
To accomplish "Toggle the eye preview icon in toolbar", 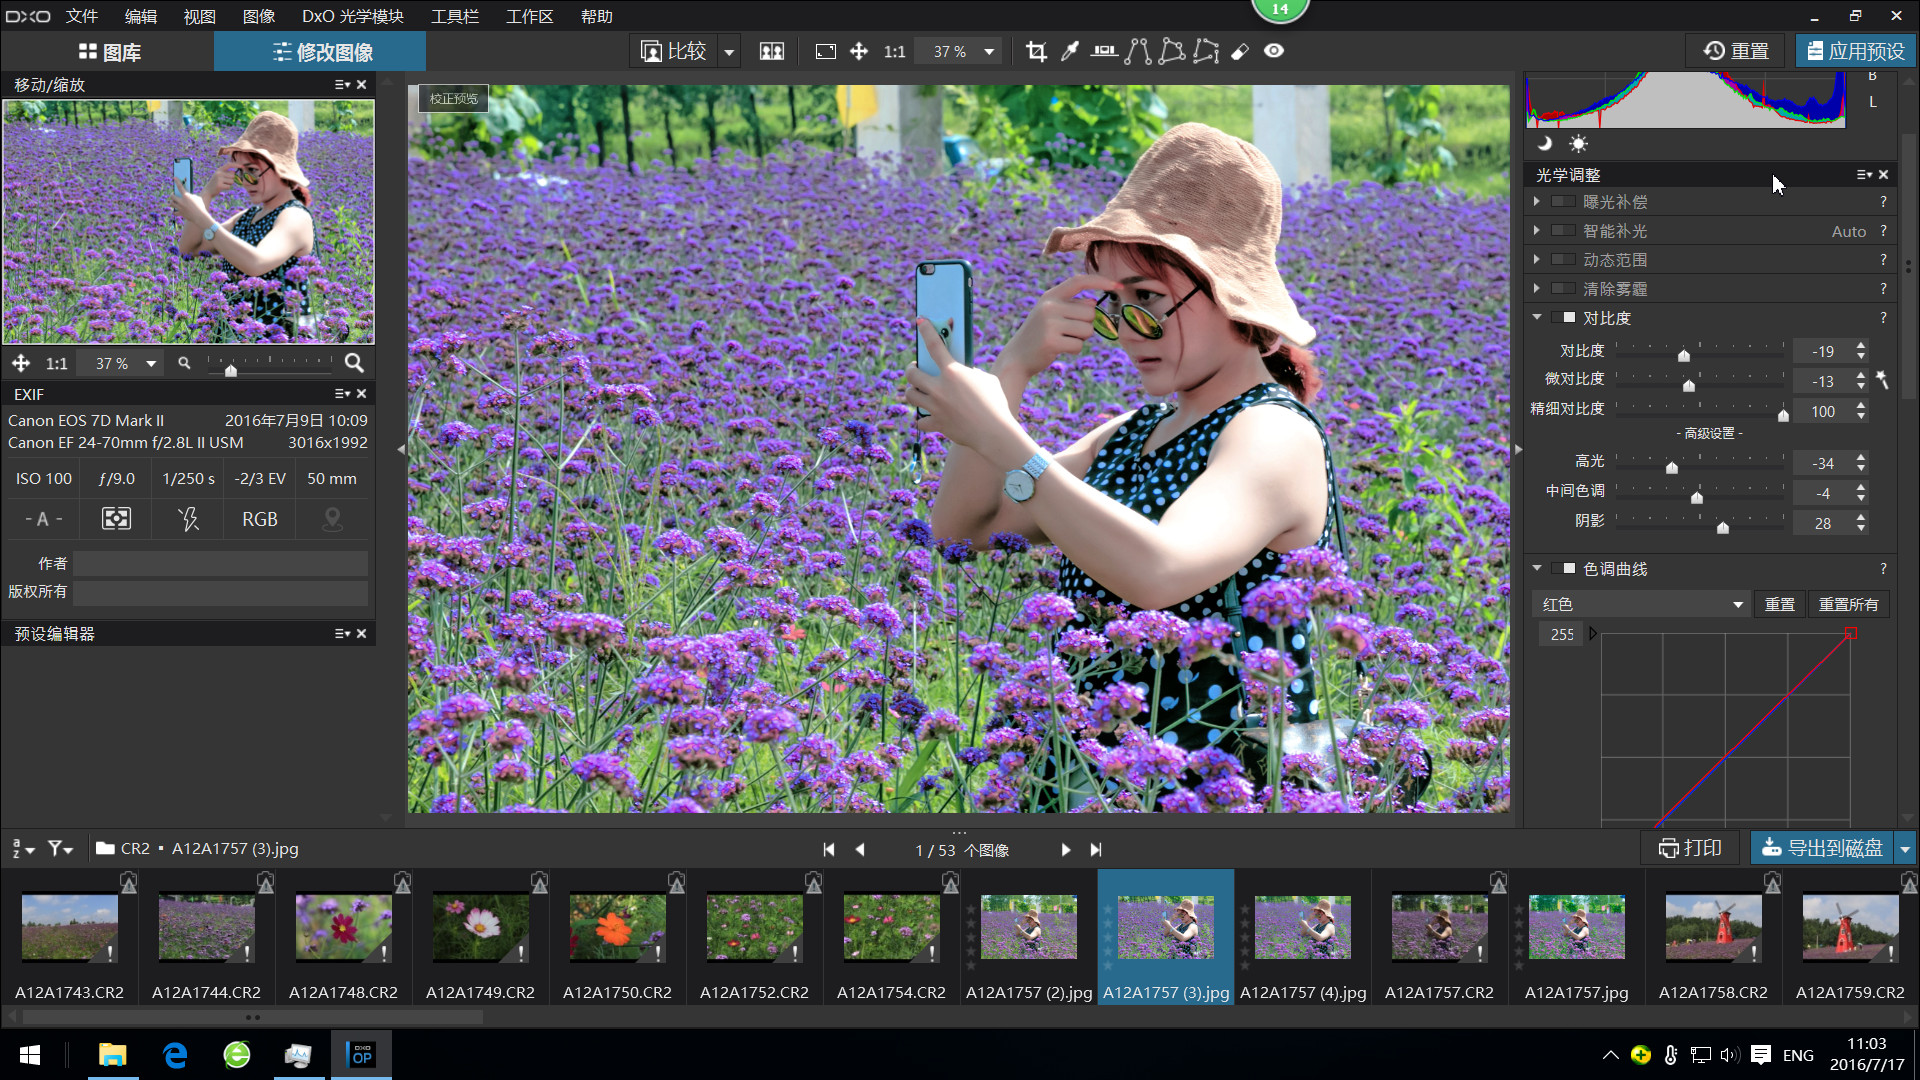I will pyautogui.click(x=1274, y=51).
